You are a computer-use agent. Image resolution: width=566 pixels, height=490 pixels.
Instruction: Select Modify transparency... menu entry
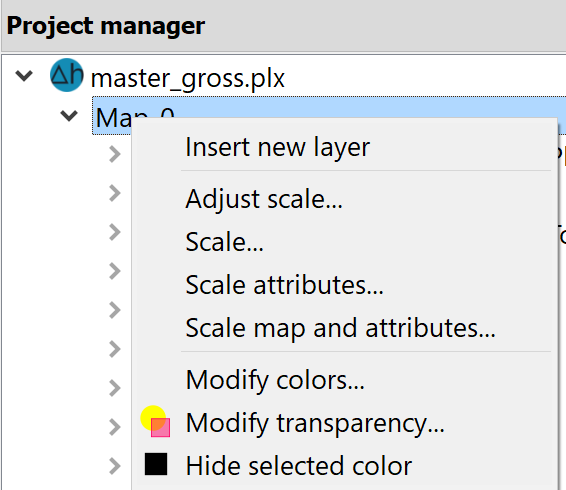point(315,423)
